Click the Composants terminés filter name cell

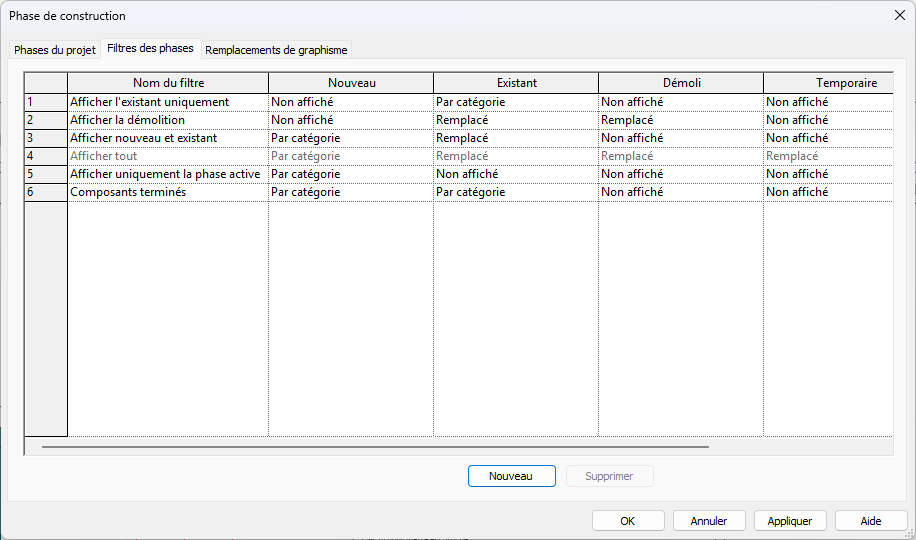167,192
